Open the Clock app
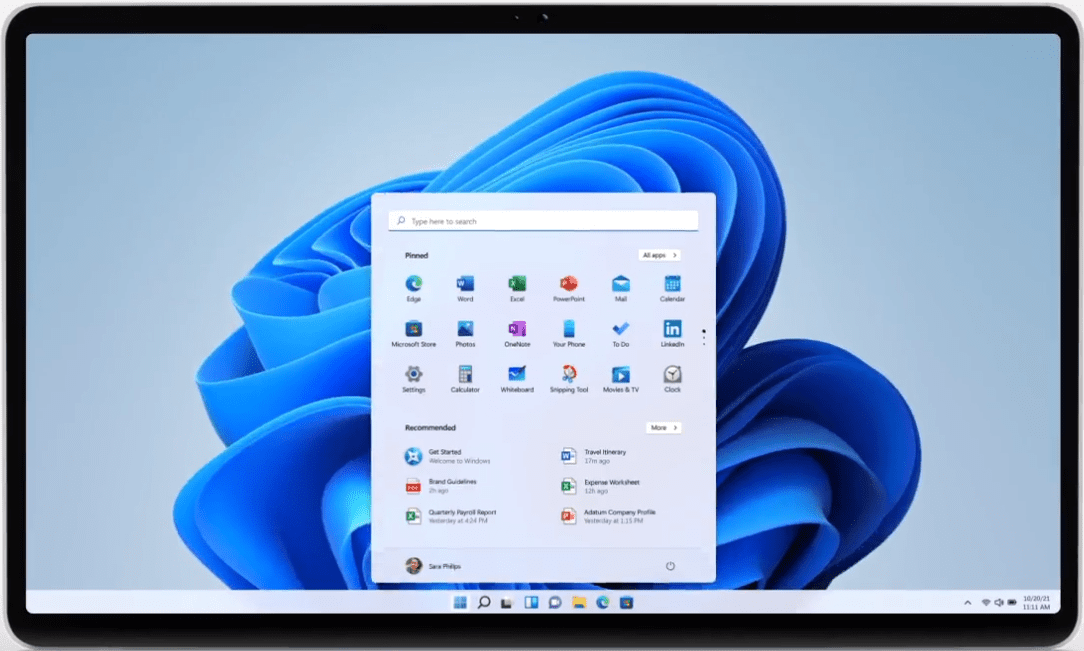Viewport: 1084px width, 651px height. click(x=673, y=379)
